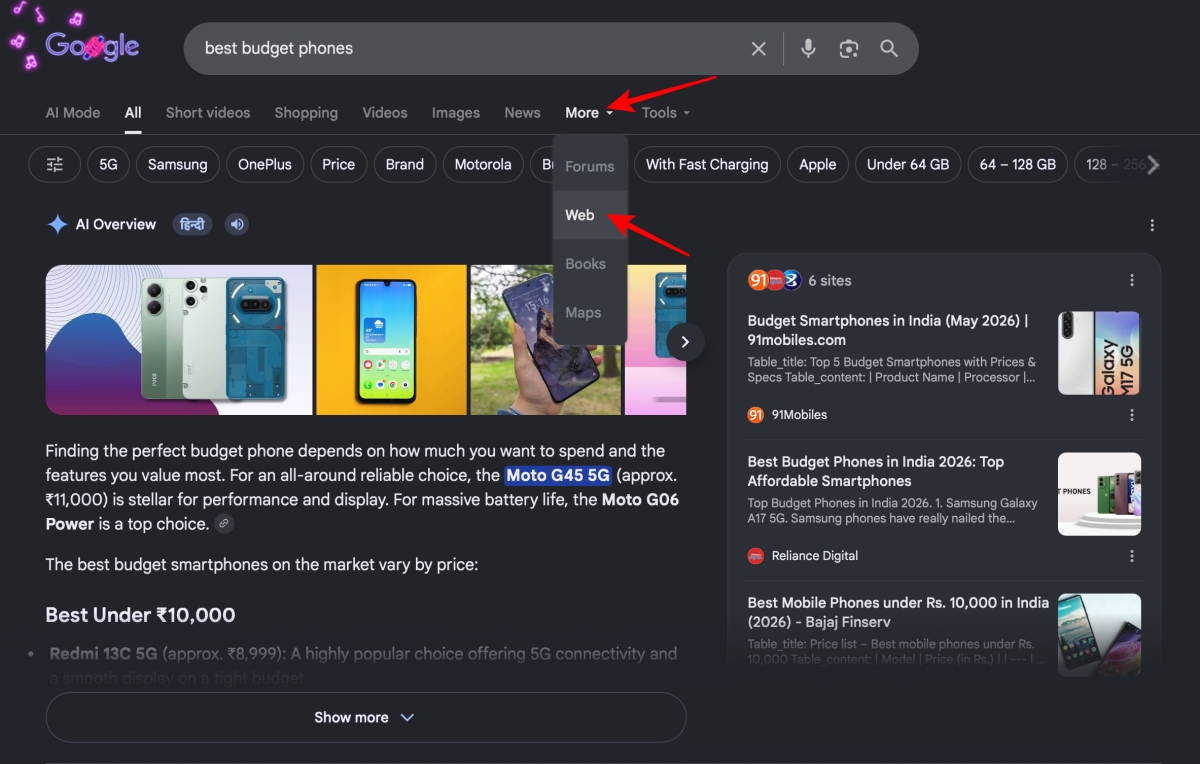Apply the Motorola filter chip
1200x764 pixels.
pyautogui.click(x=483, y=164)
